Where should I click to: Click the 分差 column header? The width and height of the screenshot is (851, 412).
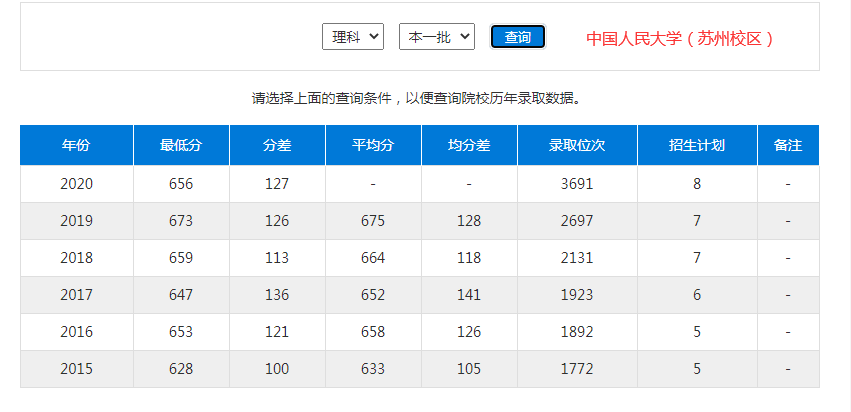tap(277, 145)
